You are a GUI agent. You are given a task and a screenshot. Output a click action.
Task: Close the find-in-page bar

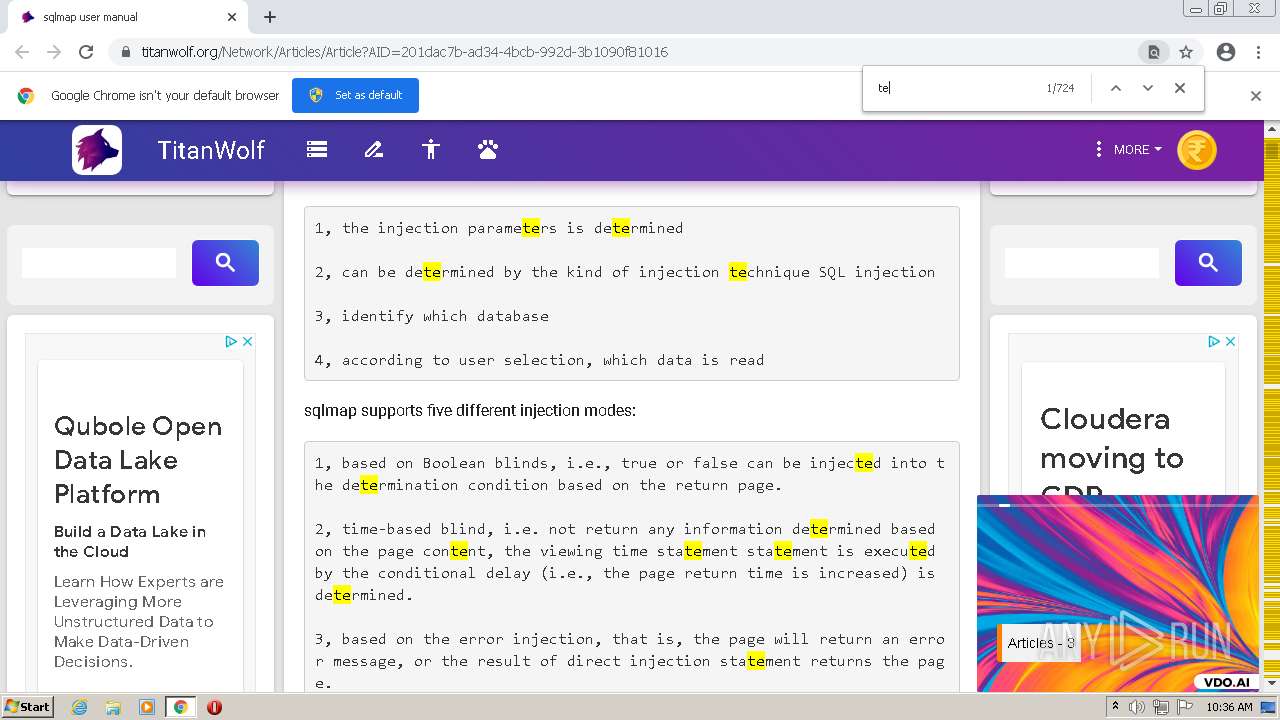coord(1180,88)
